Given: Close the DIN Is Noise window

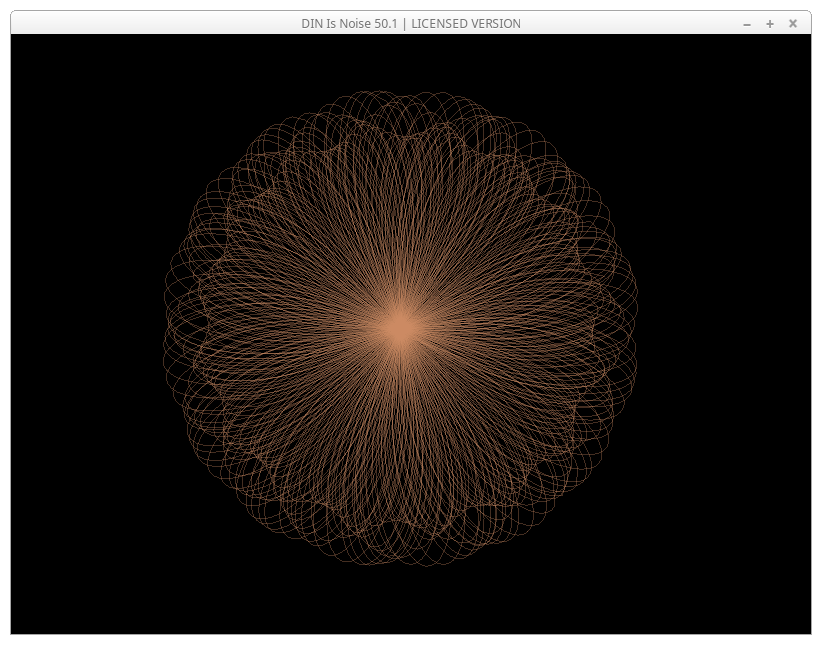Looking at the screenshot, I should point(793,23).
